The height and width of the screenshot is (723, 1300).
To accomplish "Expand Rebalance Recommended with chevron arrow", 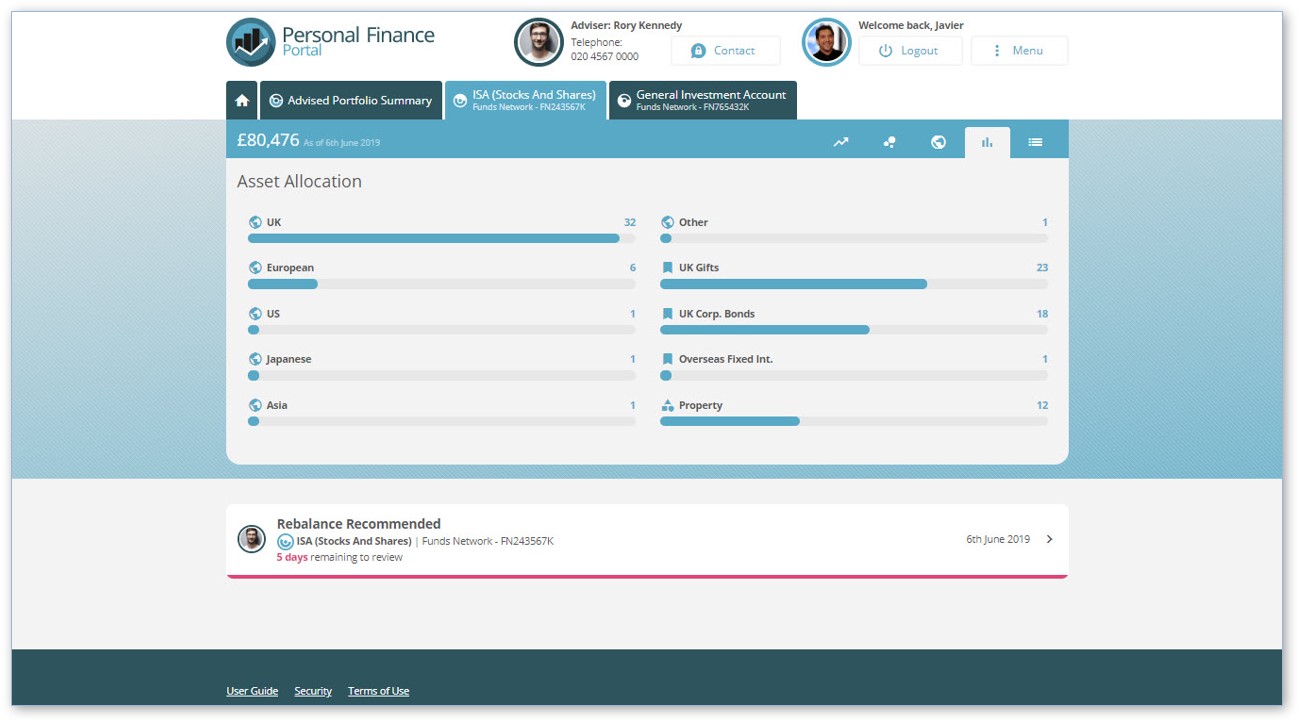I will pyautogui.click(x=1049, y=539).
